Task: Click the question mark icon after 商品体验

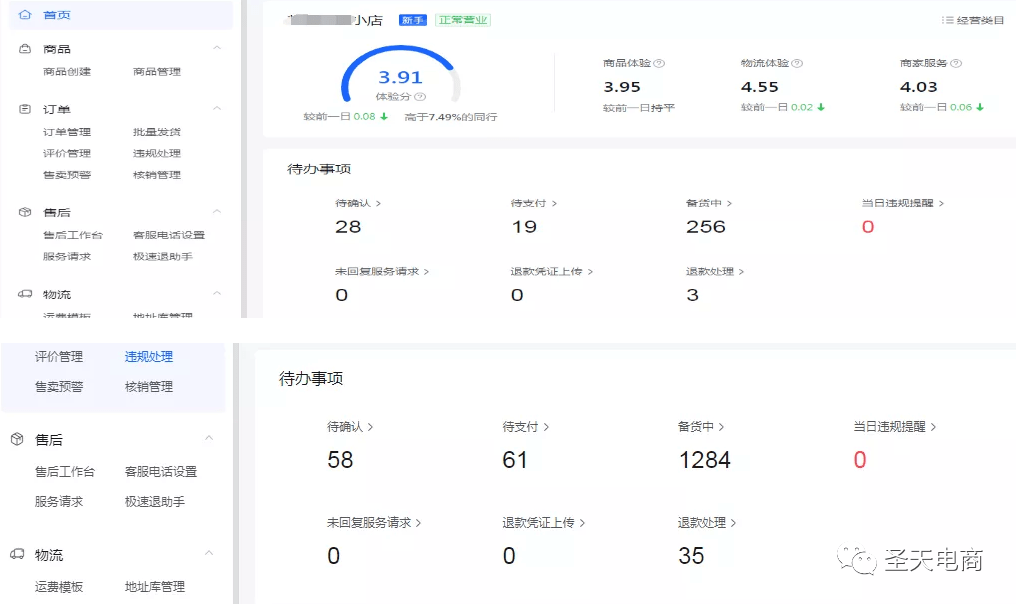Action: [x=659, y=63]
